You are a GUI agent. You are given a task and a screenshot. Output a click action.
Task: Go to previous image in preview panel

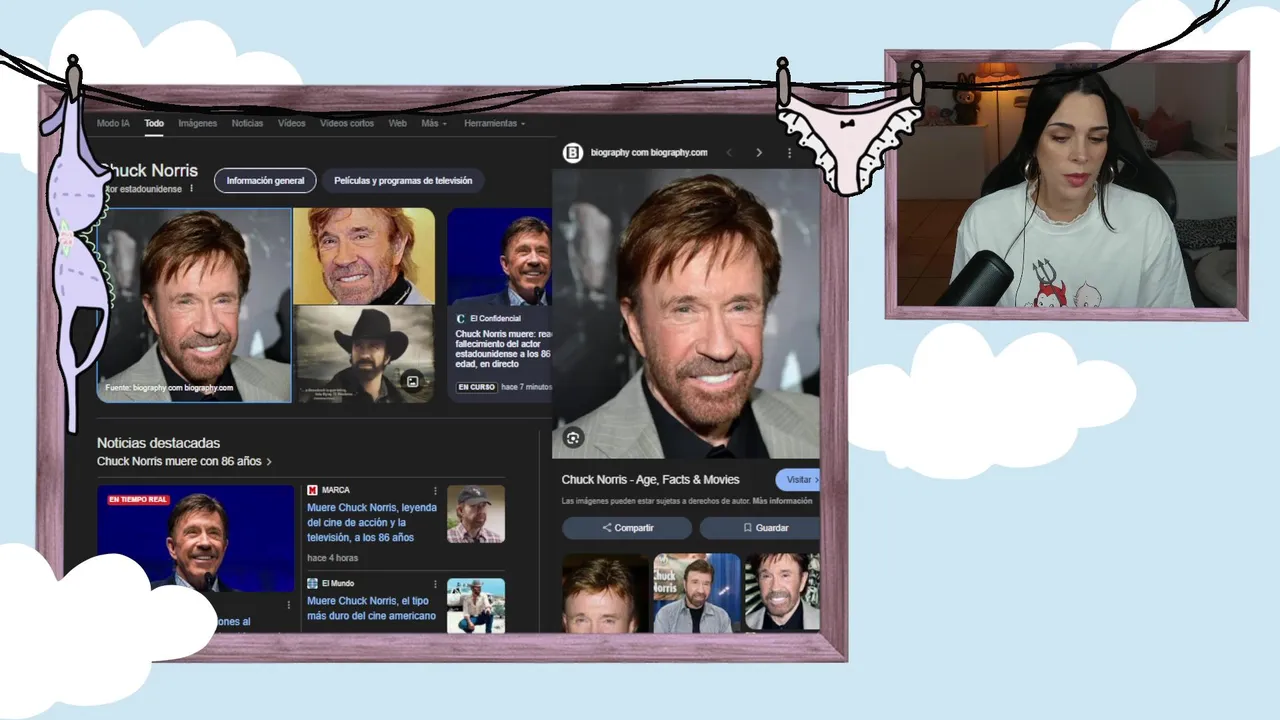(729, 153)
